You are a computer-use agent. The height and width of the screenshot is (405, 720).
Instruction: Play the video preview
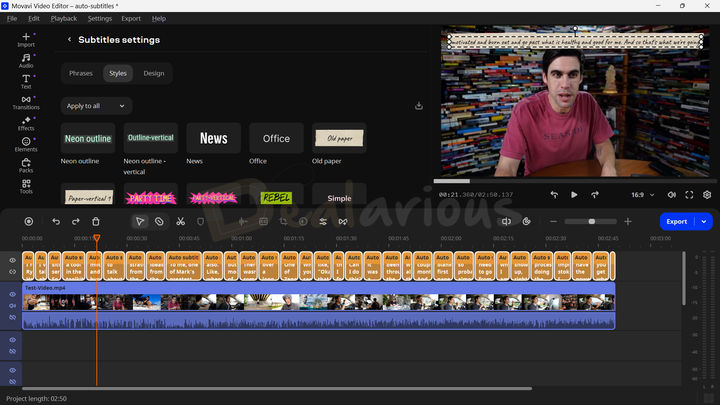(x=574, y=195)
